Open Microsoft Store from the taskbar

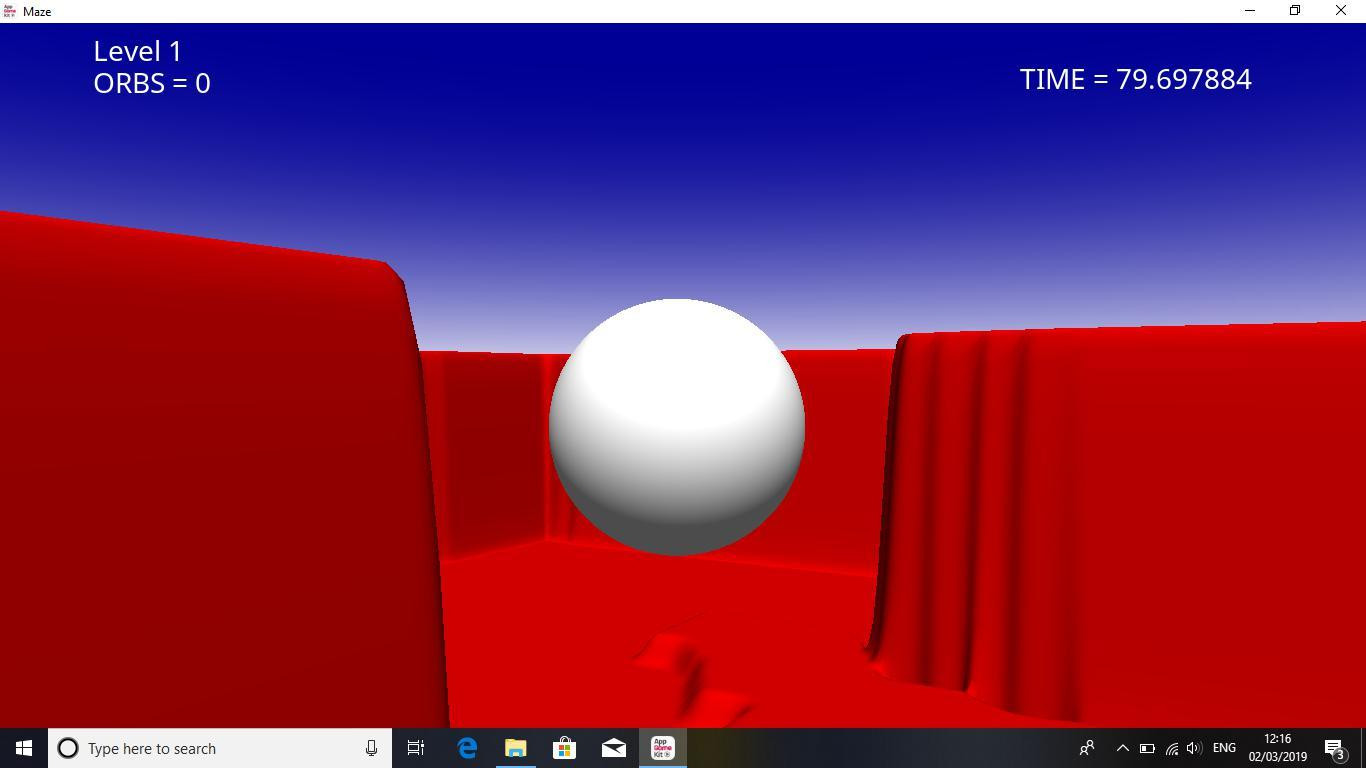pyautogui.click(x=565, y=748)
